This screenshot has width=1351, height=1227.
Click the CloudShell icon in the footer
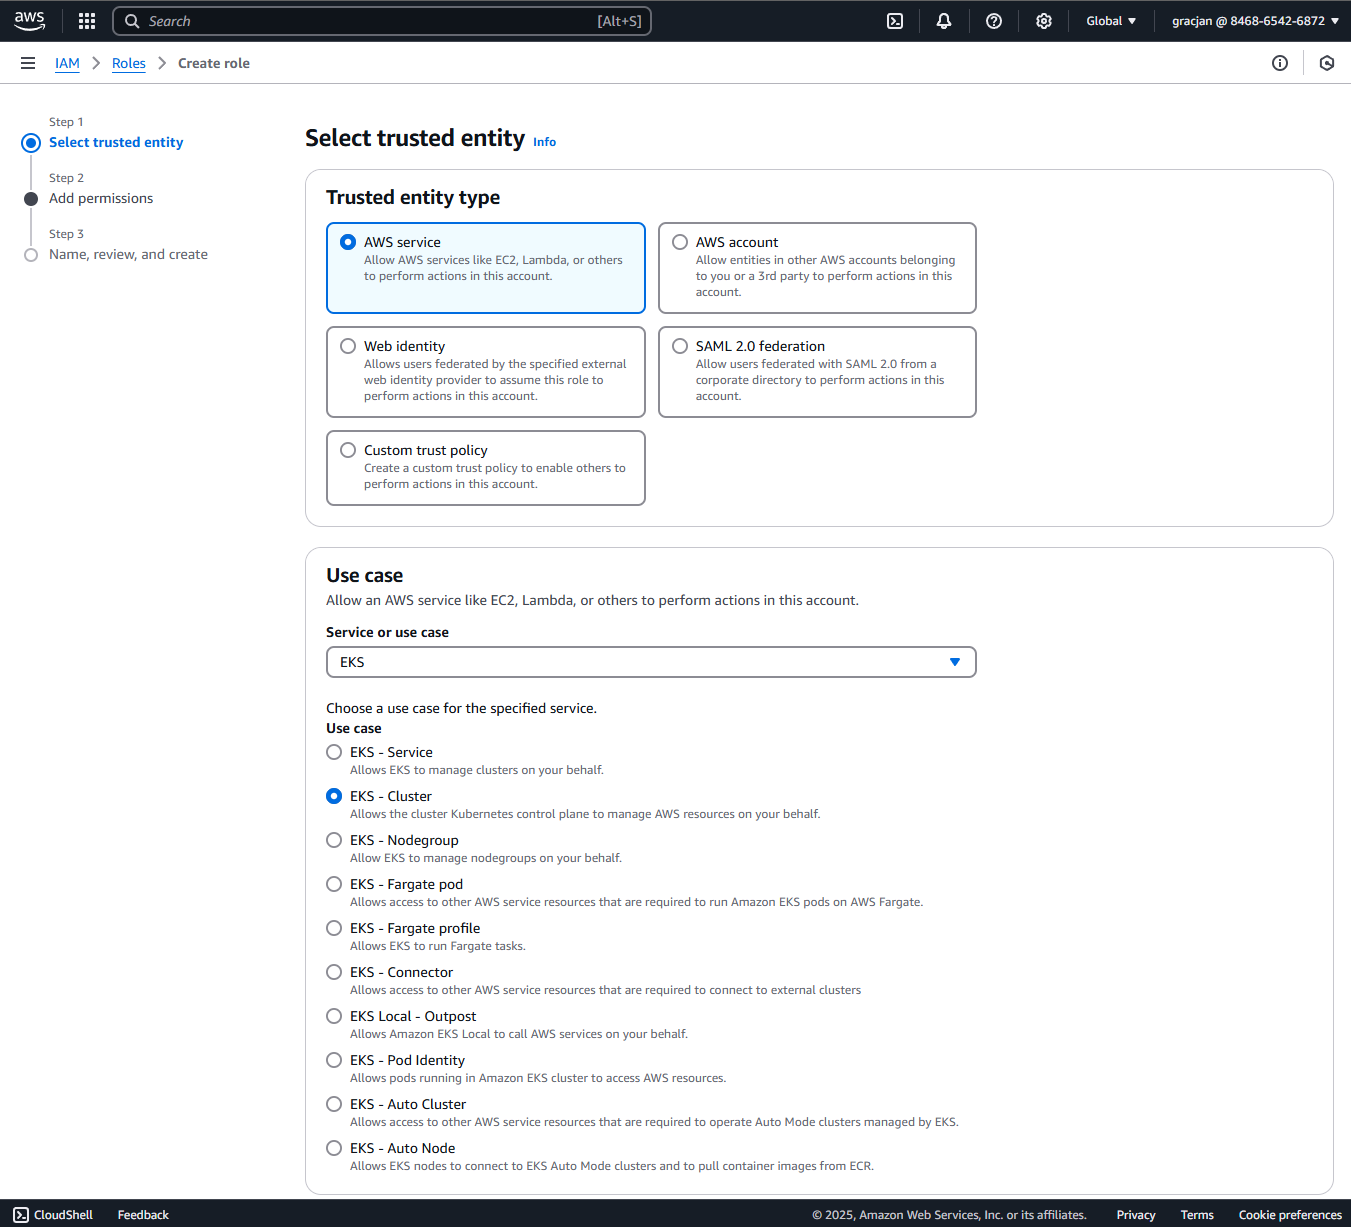coord(21,1215)
